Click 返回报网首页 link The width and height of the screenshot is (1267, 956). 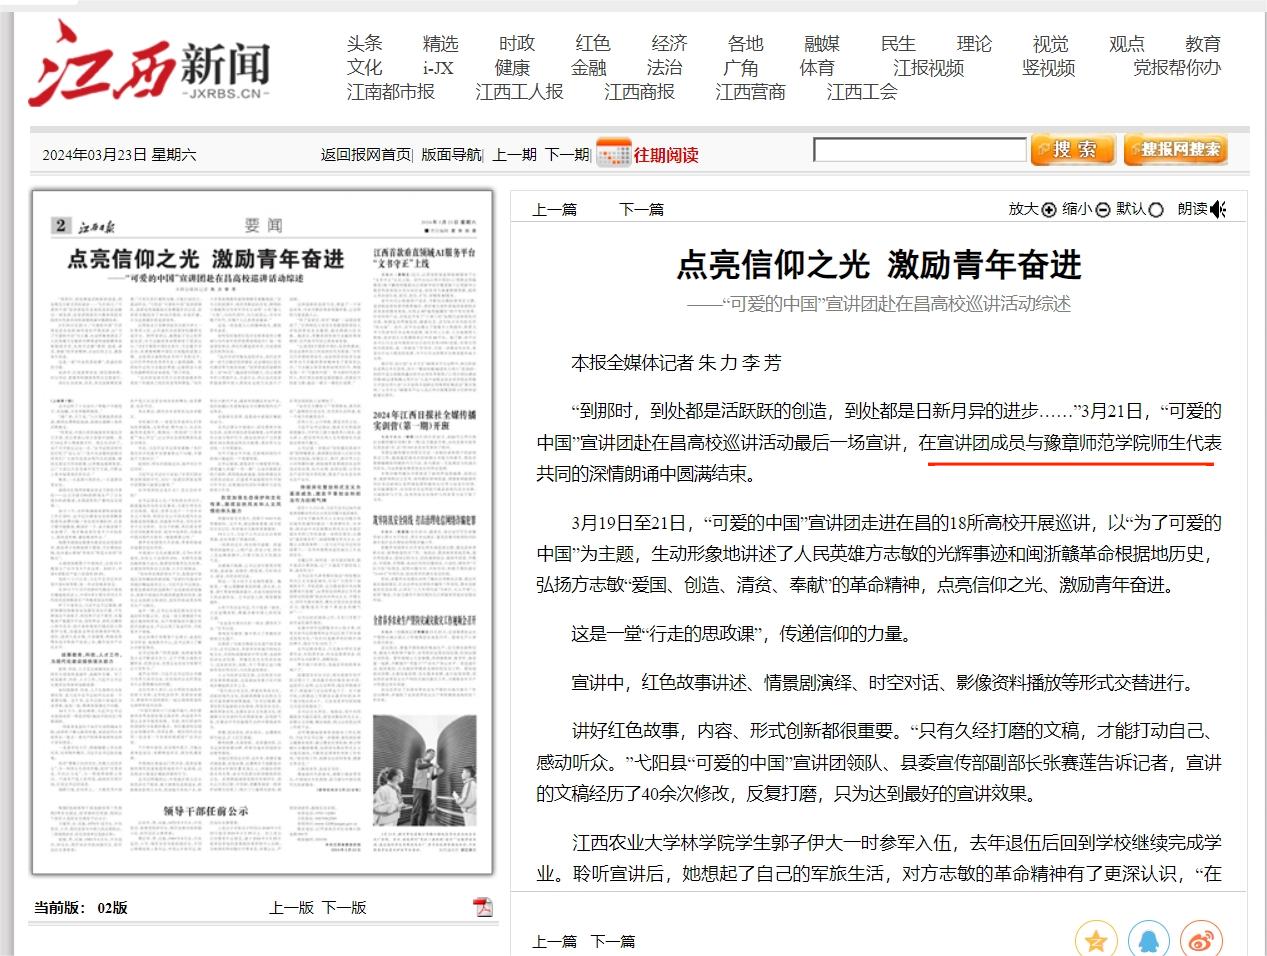point(366,154)
